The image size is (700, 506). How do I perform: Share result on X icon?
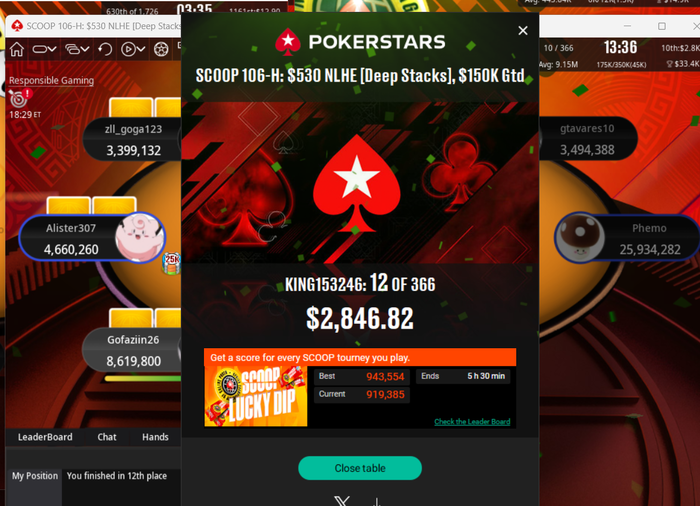pos(342,501)
